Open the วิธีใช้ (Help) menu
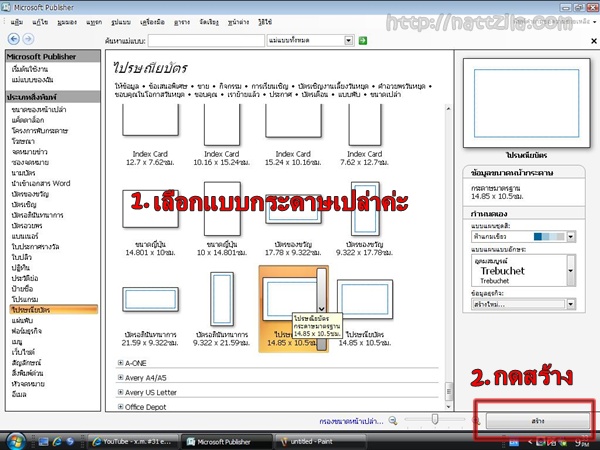Screen dimensions: 600x450 point(265,22)
